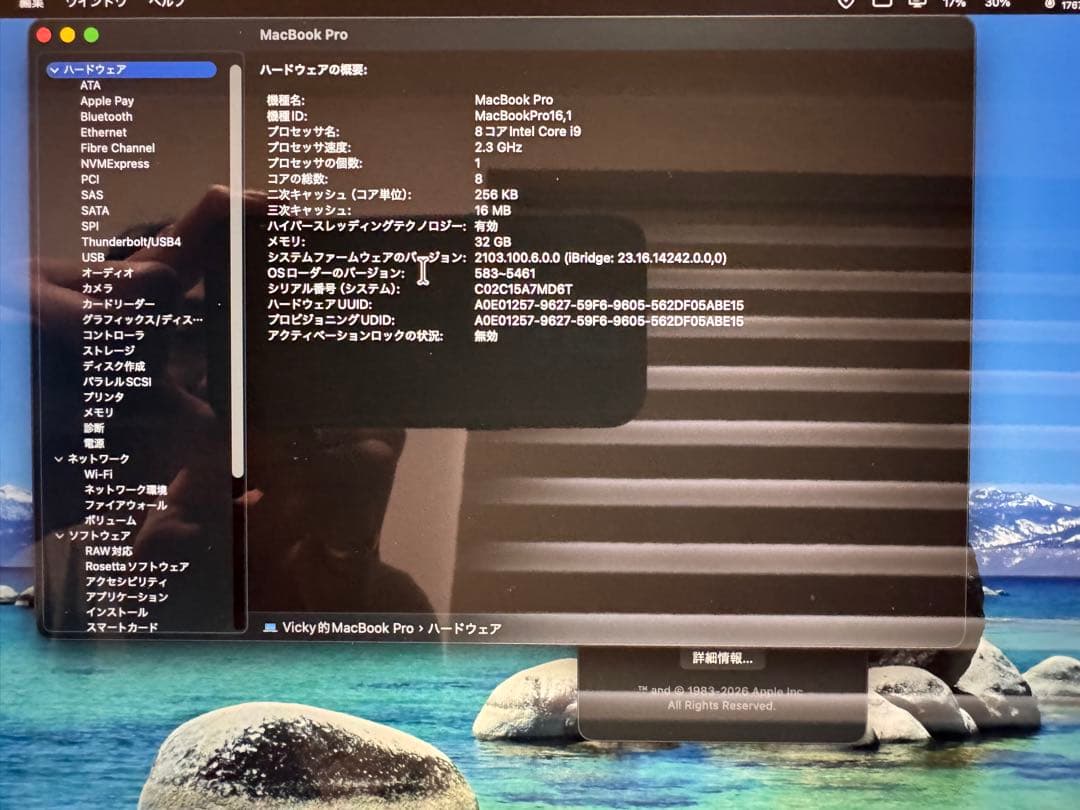Collapse the ネットワーク section chevron
The image size is (1080, 810).
(x=59, y=459)
